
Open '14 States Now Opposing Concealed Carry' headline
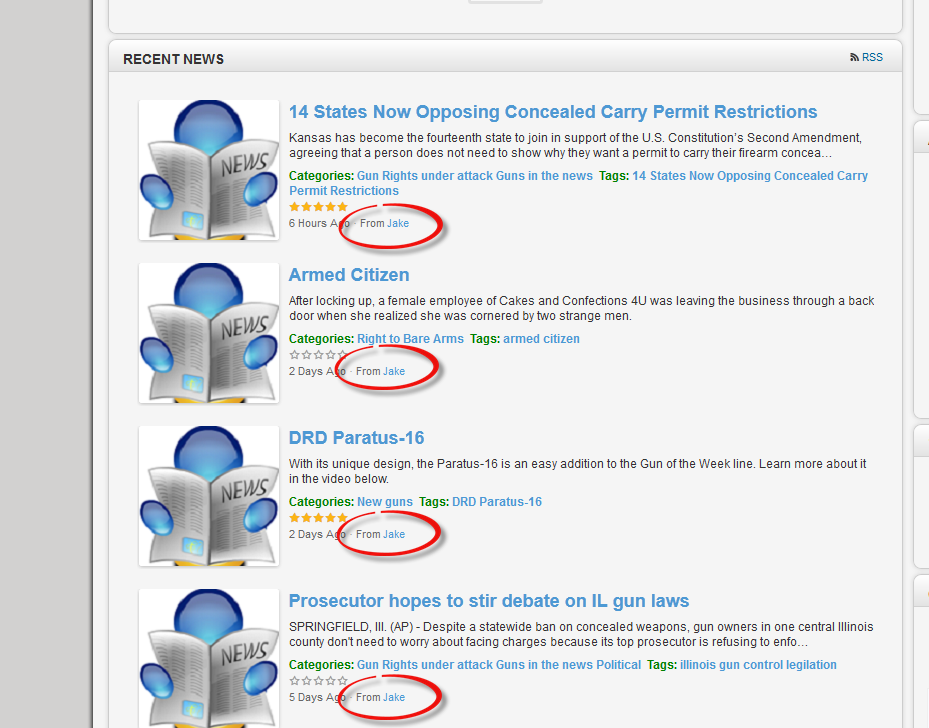(553, 112)
